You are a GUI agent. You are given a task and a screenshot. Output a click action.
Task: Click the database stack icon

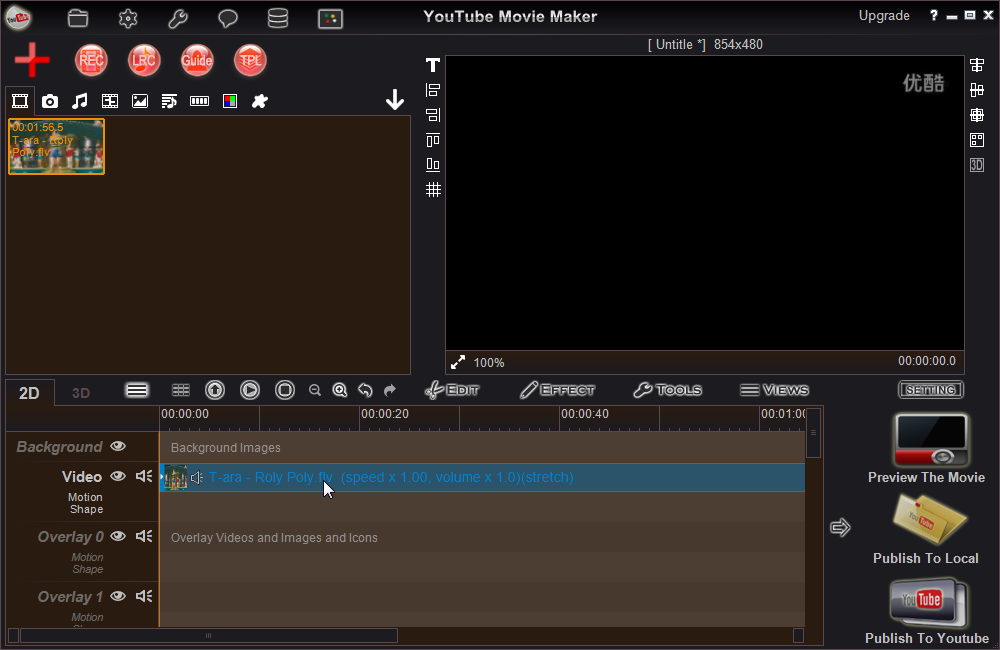coord(277,18)
